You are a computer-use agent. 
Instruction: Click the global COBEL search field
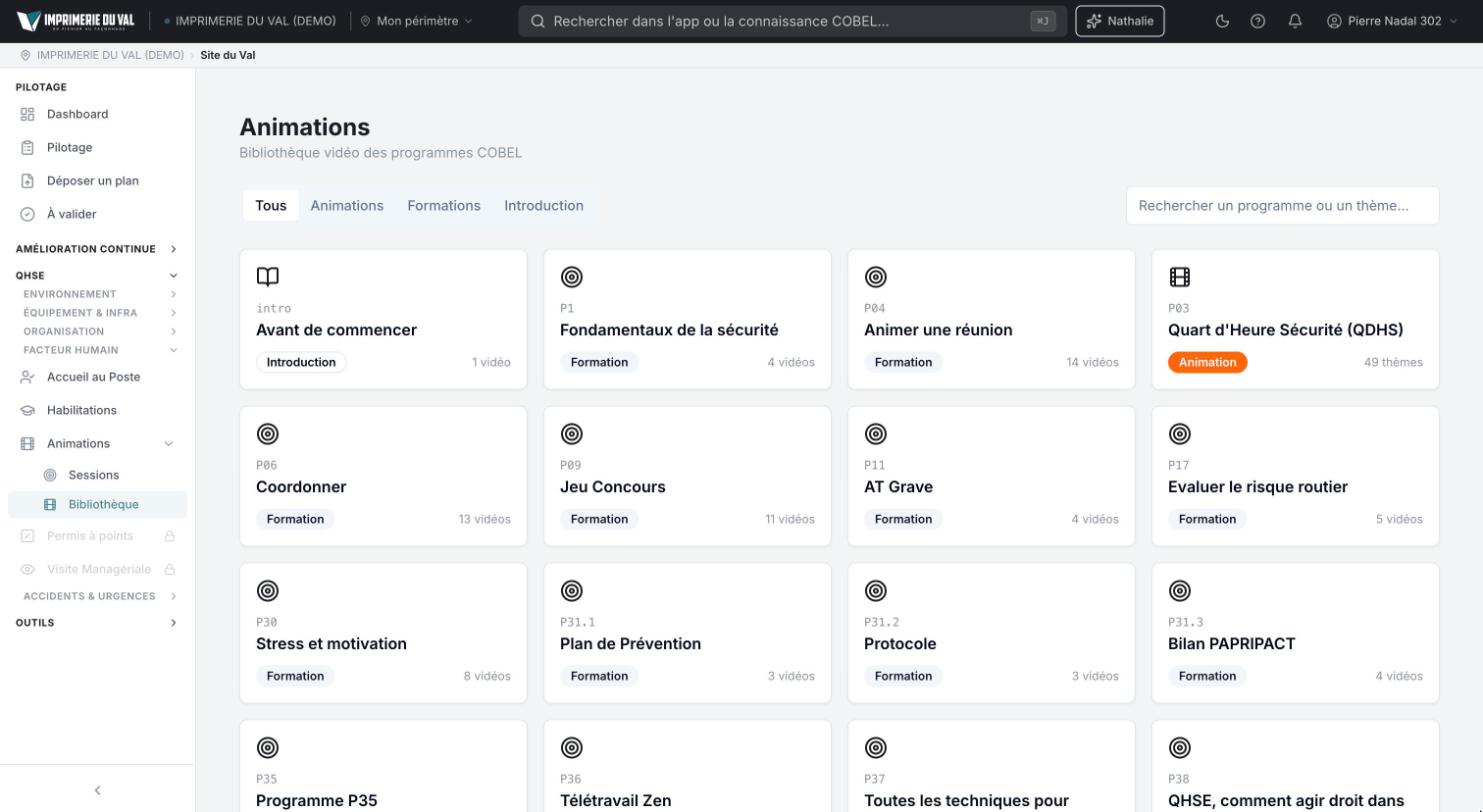[792, 21]
